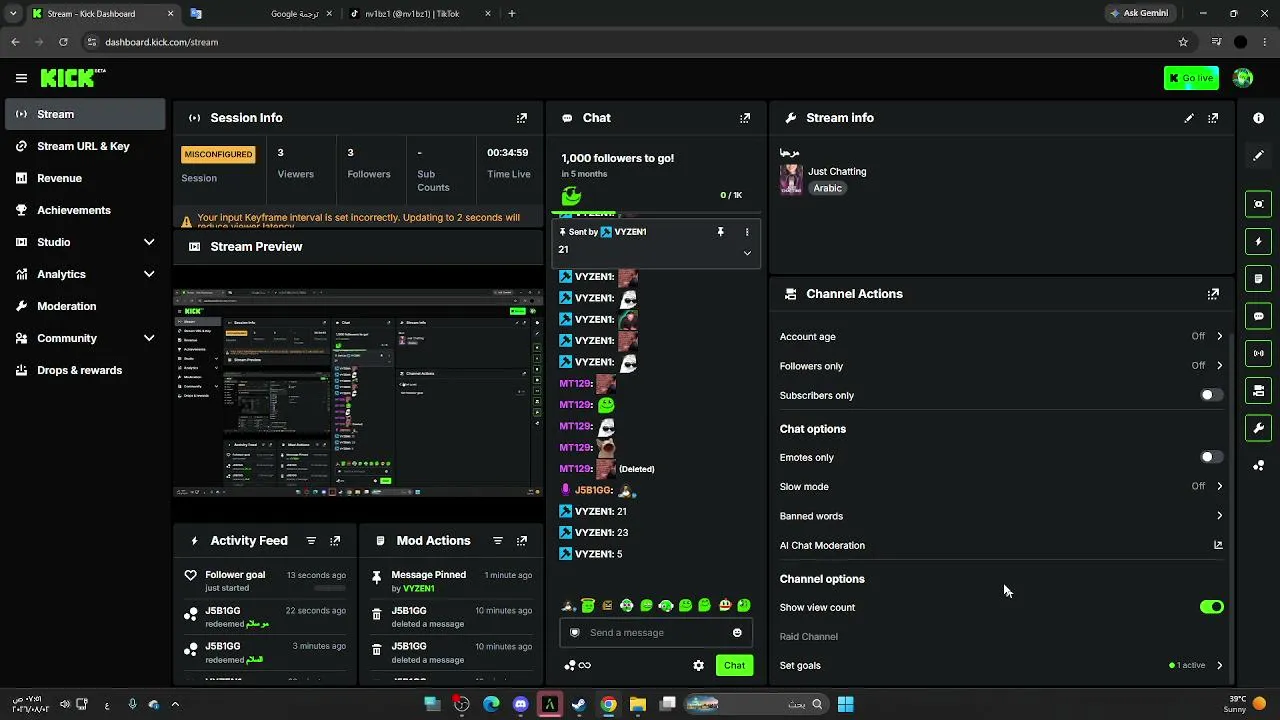Image resolution: width=1280 pixels, height=720 pixels.
Task: Send message with Chat button
Action: [734, 665]
